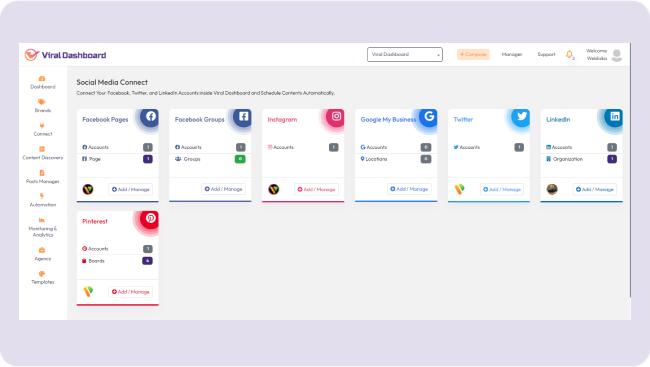Click the Social Media Connect heading
Image resolution: width=650 pixels, height=367 pixels.
[112, 82]
